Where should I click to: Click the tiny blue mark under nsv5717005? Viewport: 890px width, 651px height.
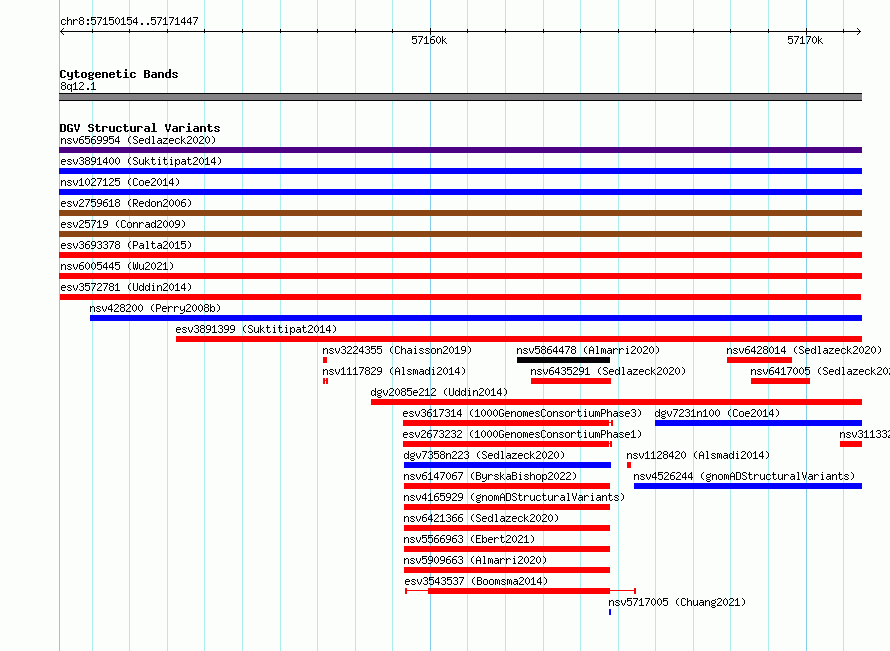coord(610,612)
